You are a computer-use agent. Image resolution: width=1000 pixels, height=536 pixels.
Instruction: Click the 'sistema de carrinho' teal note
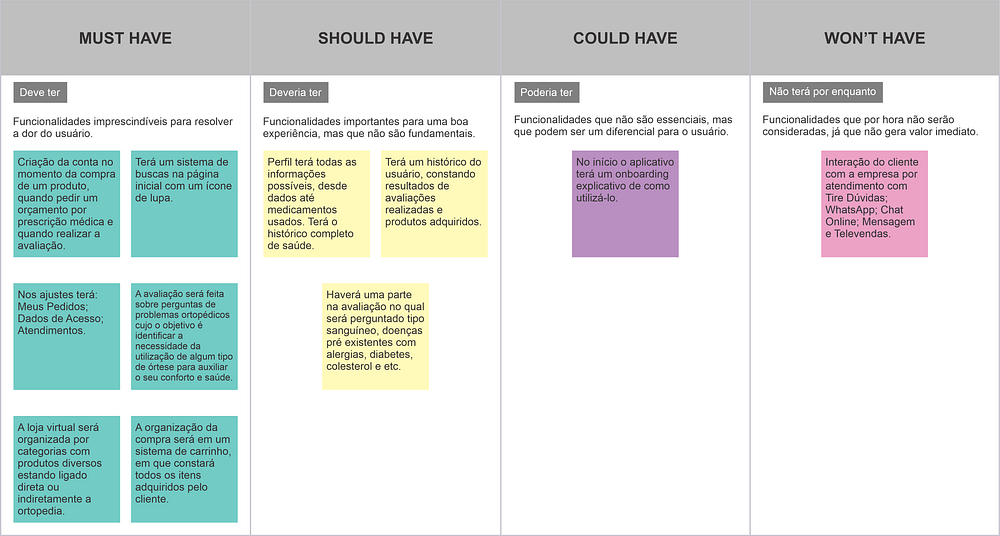184,469
